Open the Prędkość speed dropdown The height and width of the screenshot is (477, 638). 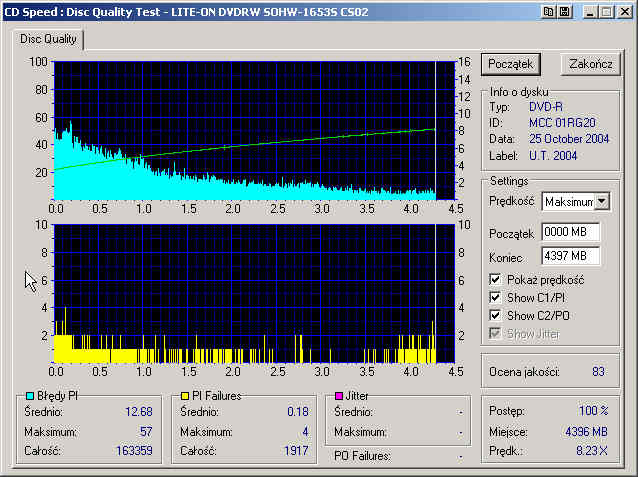pyautogui.click(x=602, y=201)
